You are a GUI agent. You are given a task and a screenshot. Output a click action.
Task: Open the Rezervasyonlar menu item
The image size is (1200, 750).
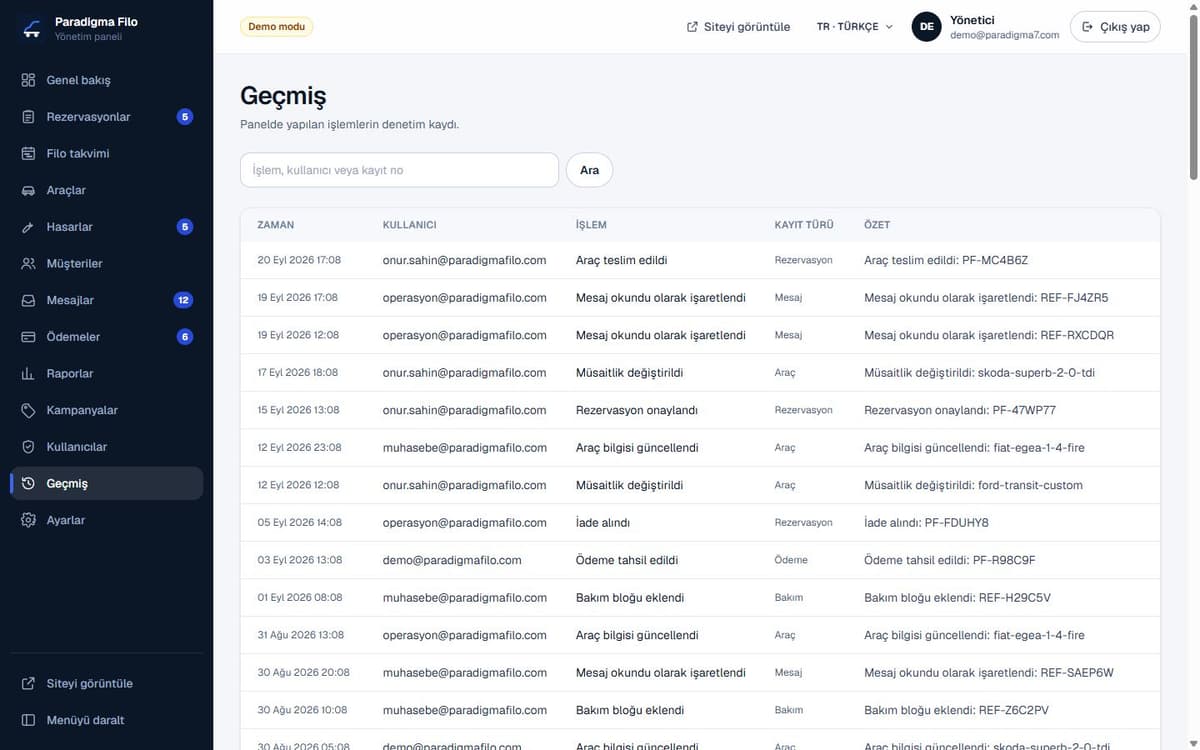[106, 117]
